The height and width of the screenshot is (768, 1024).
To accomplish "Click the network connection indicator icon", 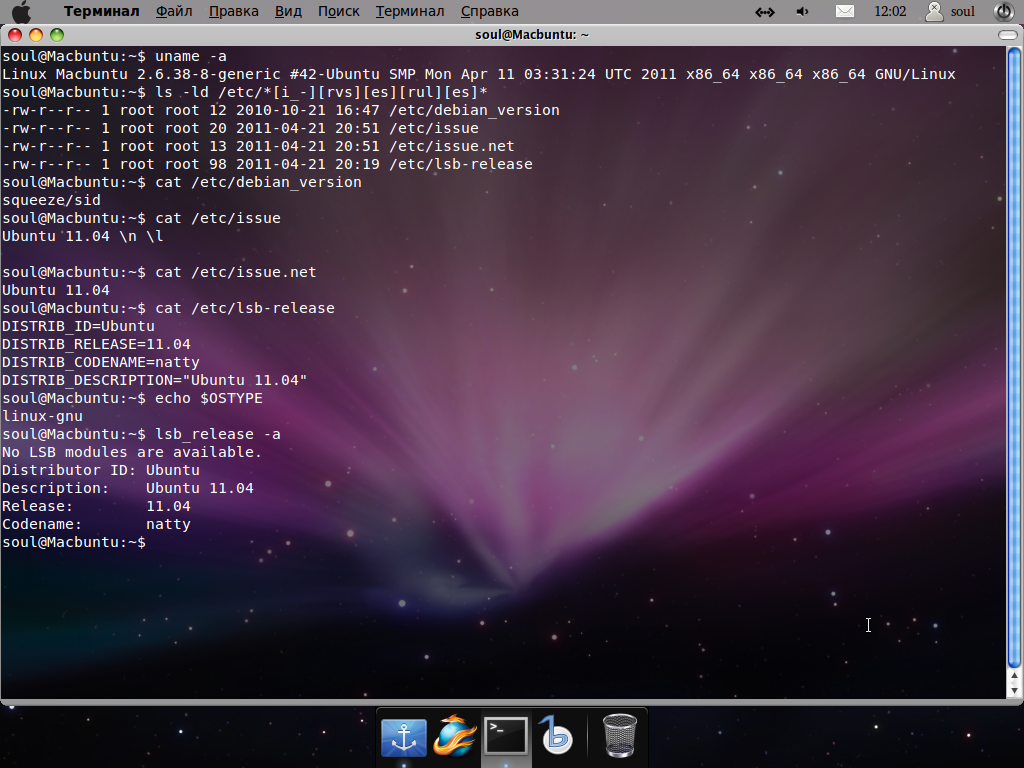I will 765,12.
